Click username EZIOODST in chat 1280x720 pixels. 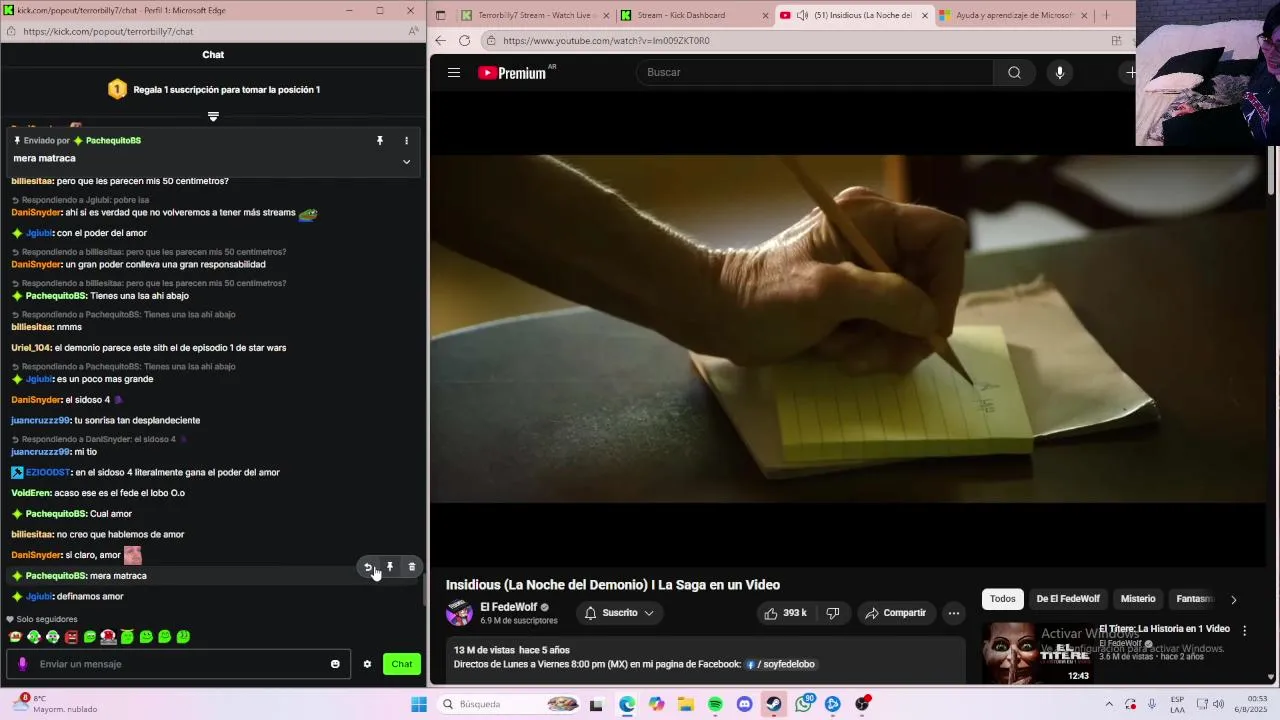click(x=48, y=473)
